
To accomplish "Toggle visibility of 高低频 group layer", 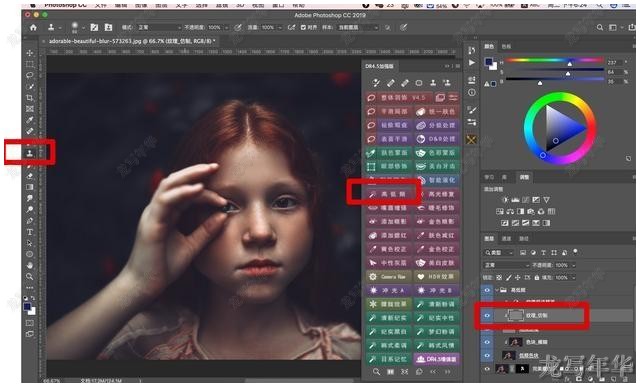I will coord(487,290).
